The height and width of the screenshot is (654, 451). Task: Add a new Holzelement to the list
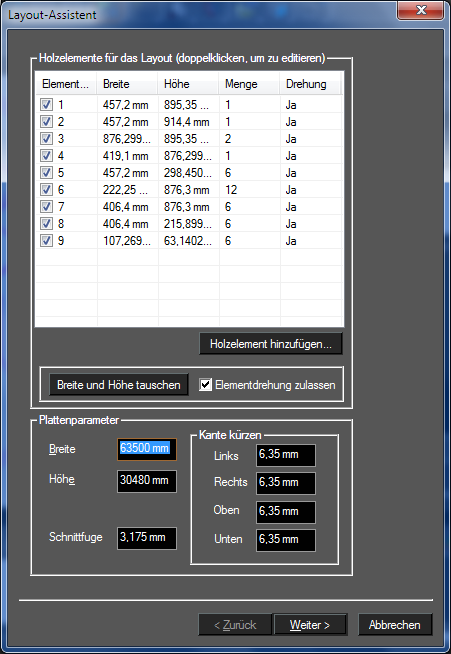click(x=271, y=344)
